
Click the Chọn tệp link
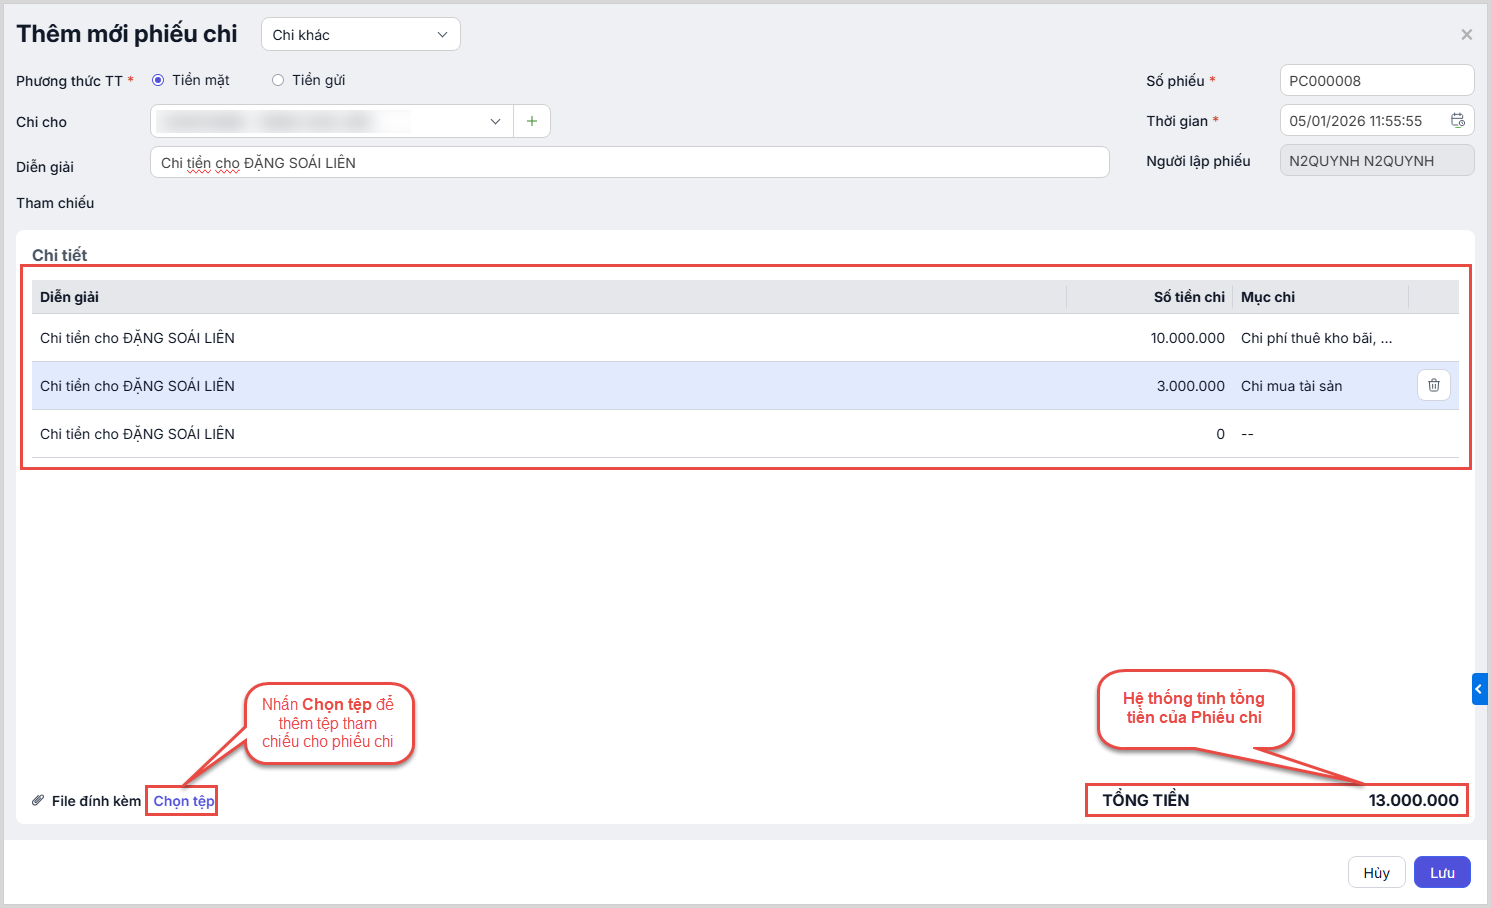[183, 801]
